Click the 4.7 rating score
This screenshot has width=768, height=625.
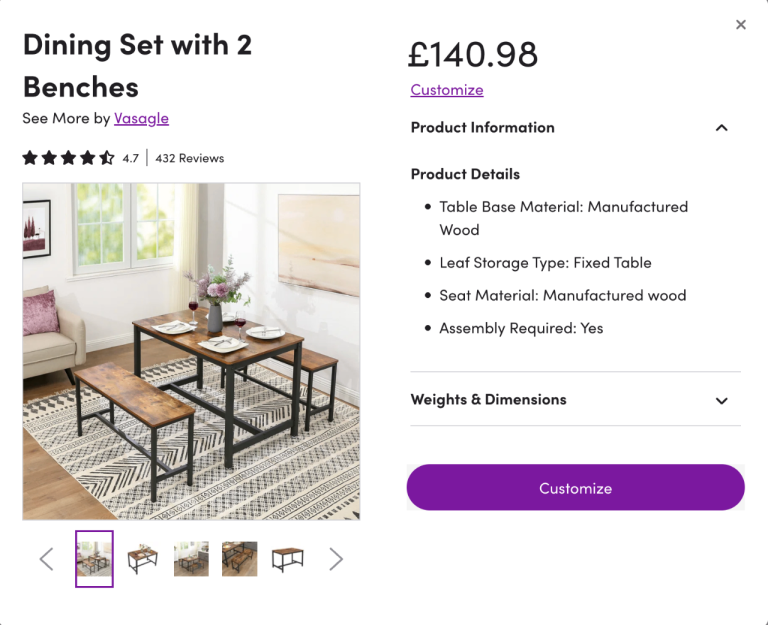pyautogui.click(x=131, y=158)
